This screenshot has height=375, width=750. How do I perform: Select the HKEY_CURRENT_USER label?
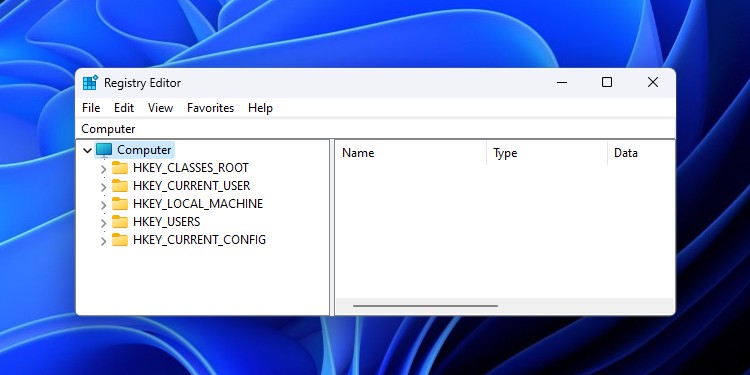pyautogui.click(x=191, y=186)
